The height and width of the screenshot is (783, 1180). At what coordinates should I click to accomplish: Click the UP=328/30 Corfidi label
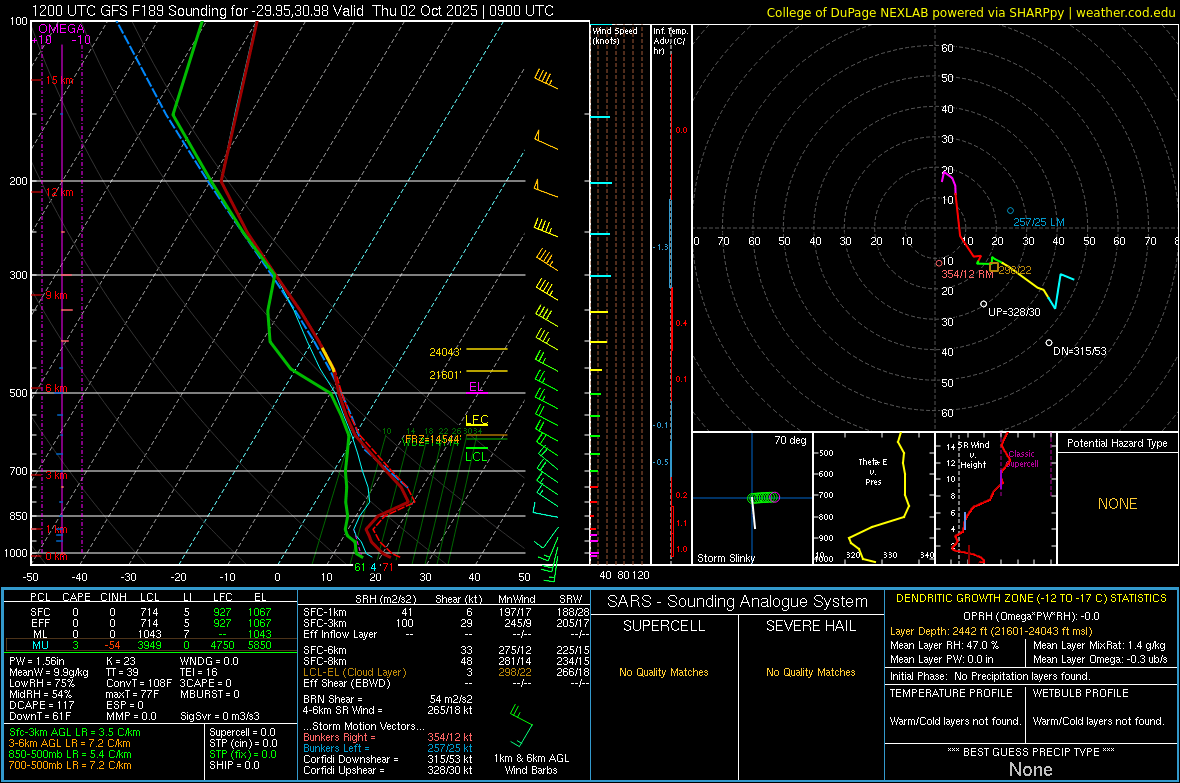[1014, 312]
